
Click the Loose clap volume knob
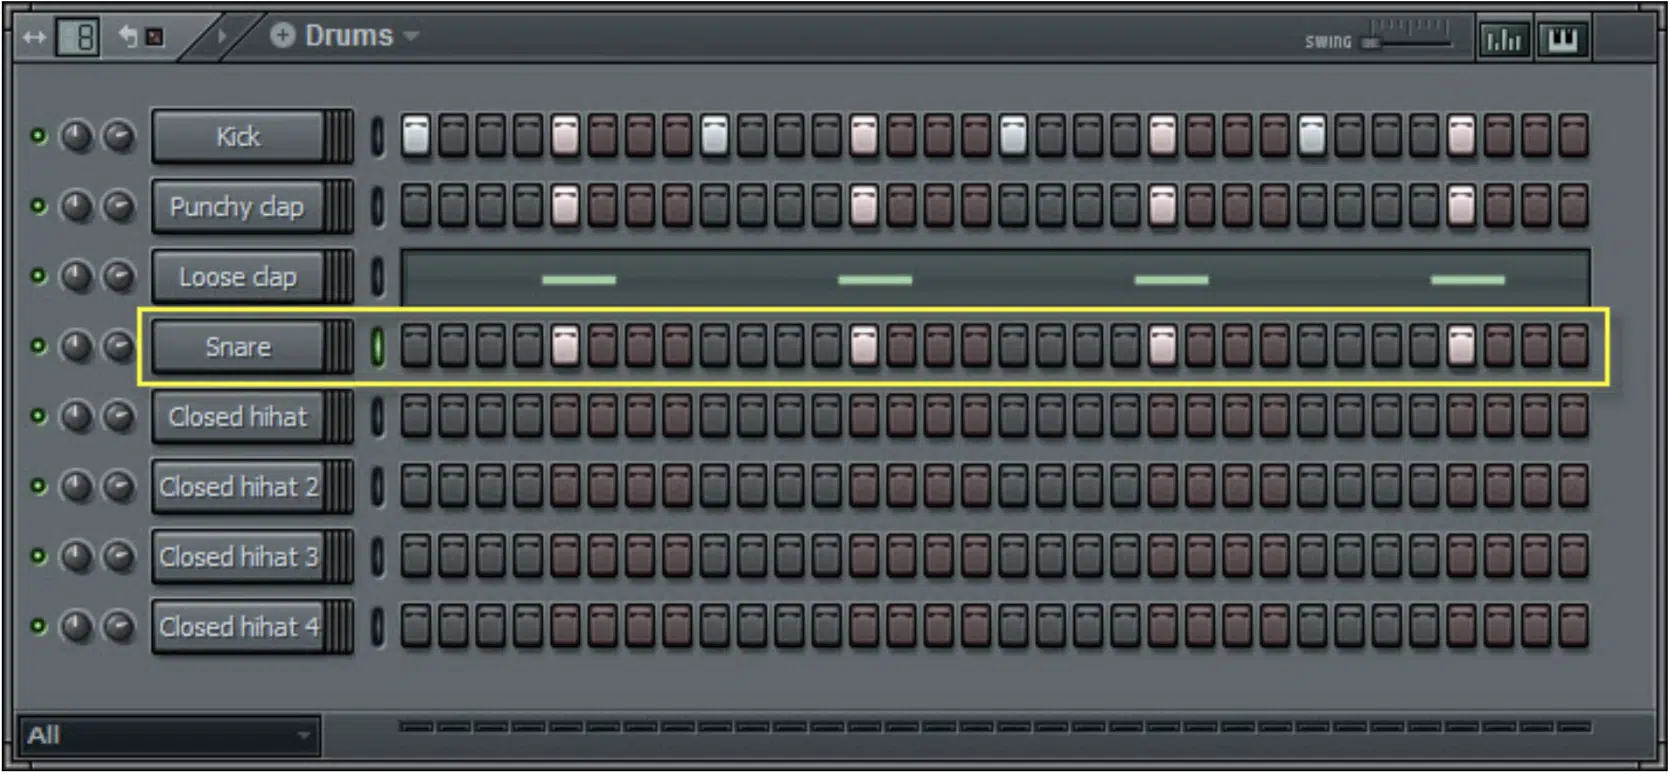coord(119,276)
